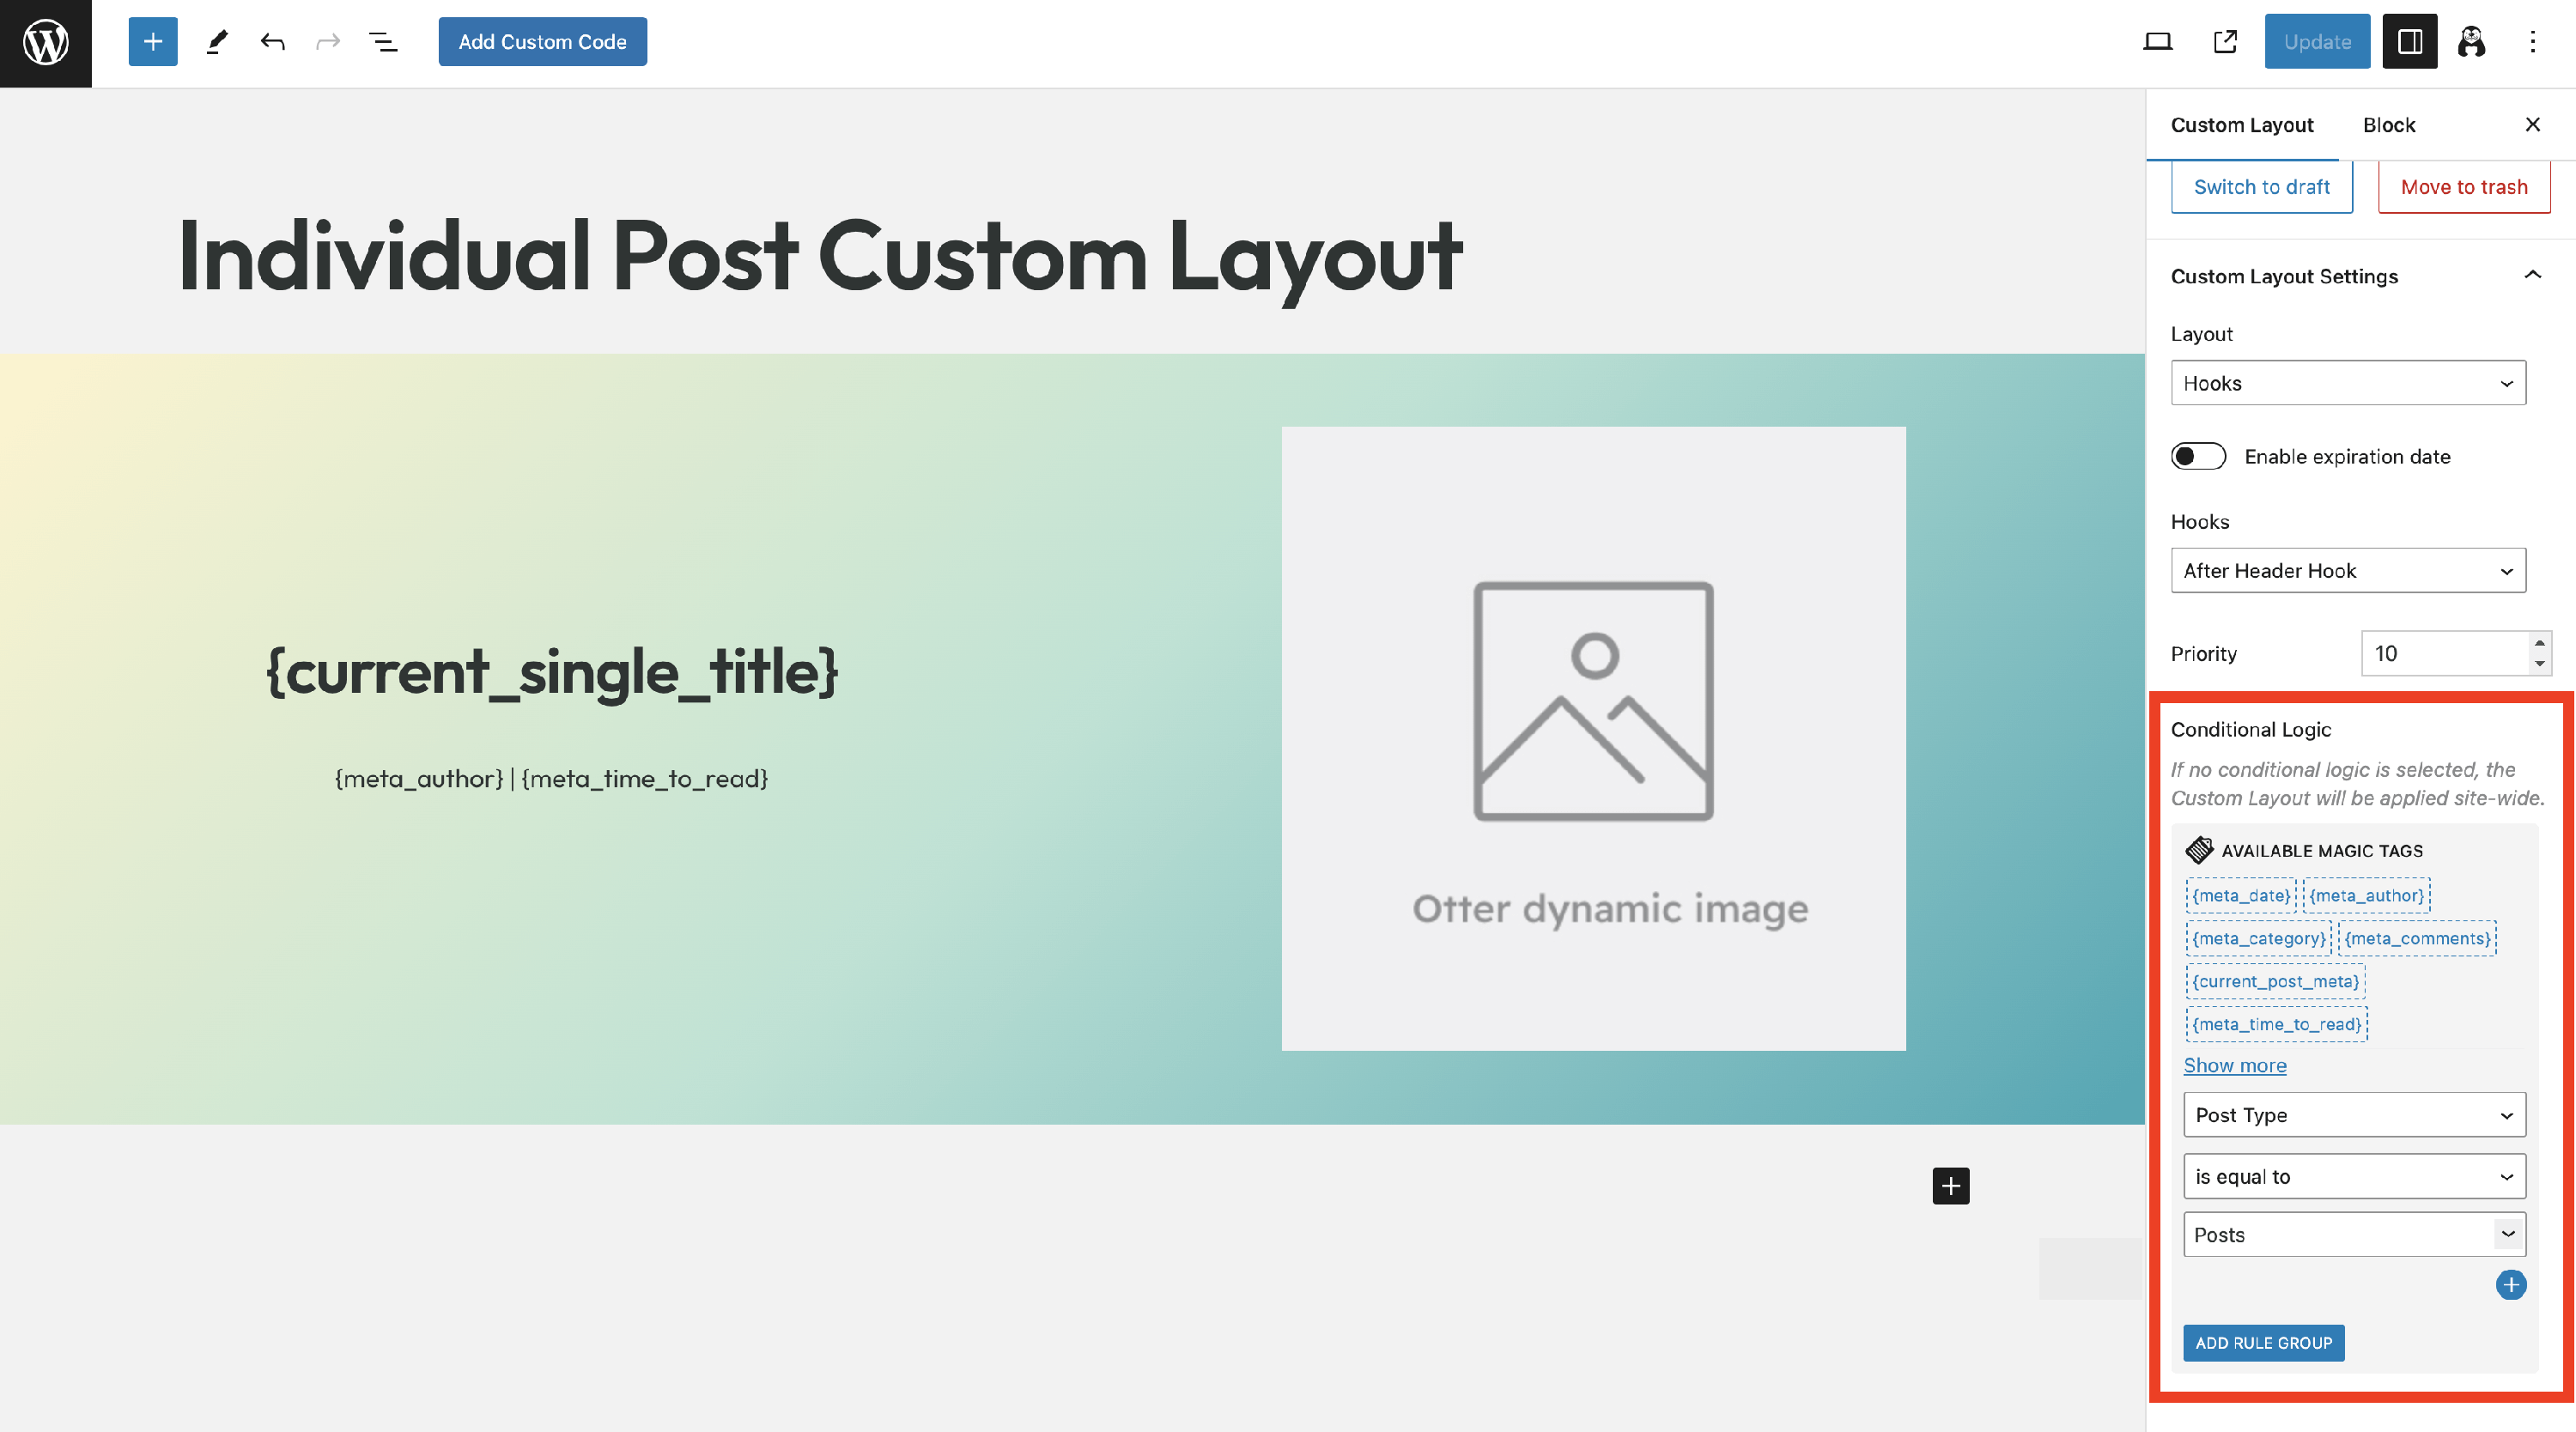Open the Layout dropdown showing Hooks
Screen dimensions: 2576x1432
[2347, 383]
